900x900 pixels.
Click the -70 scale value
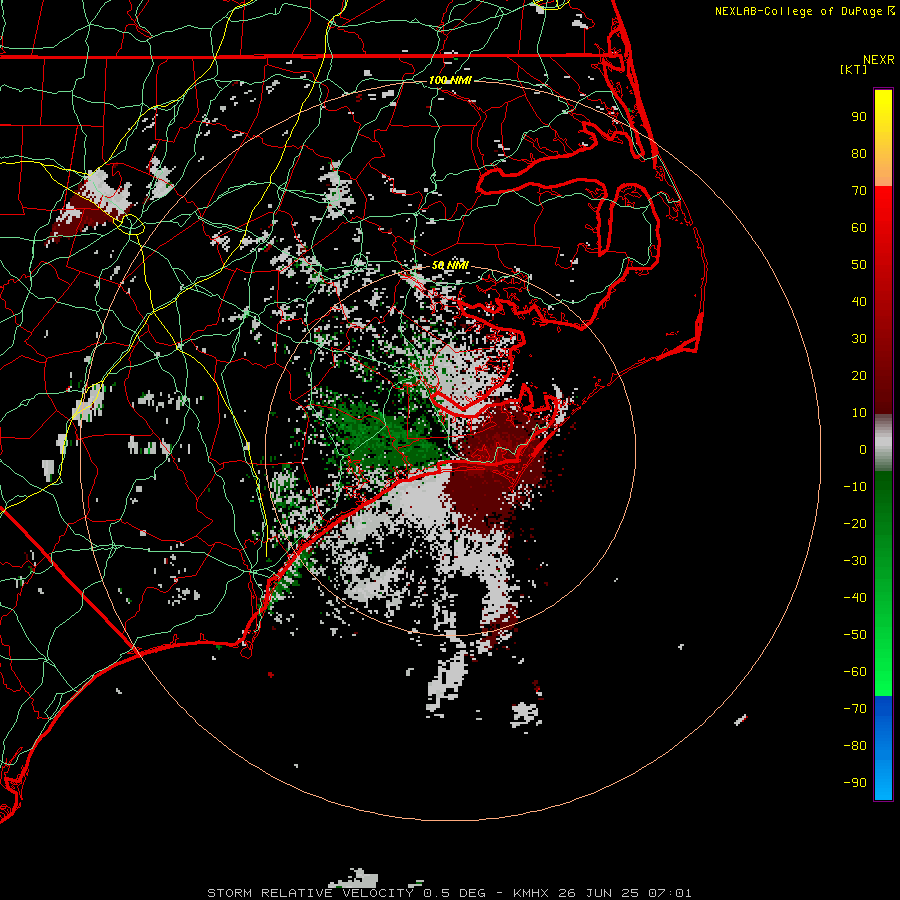[855, 709]
